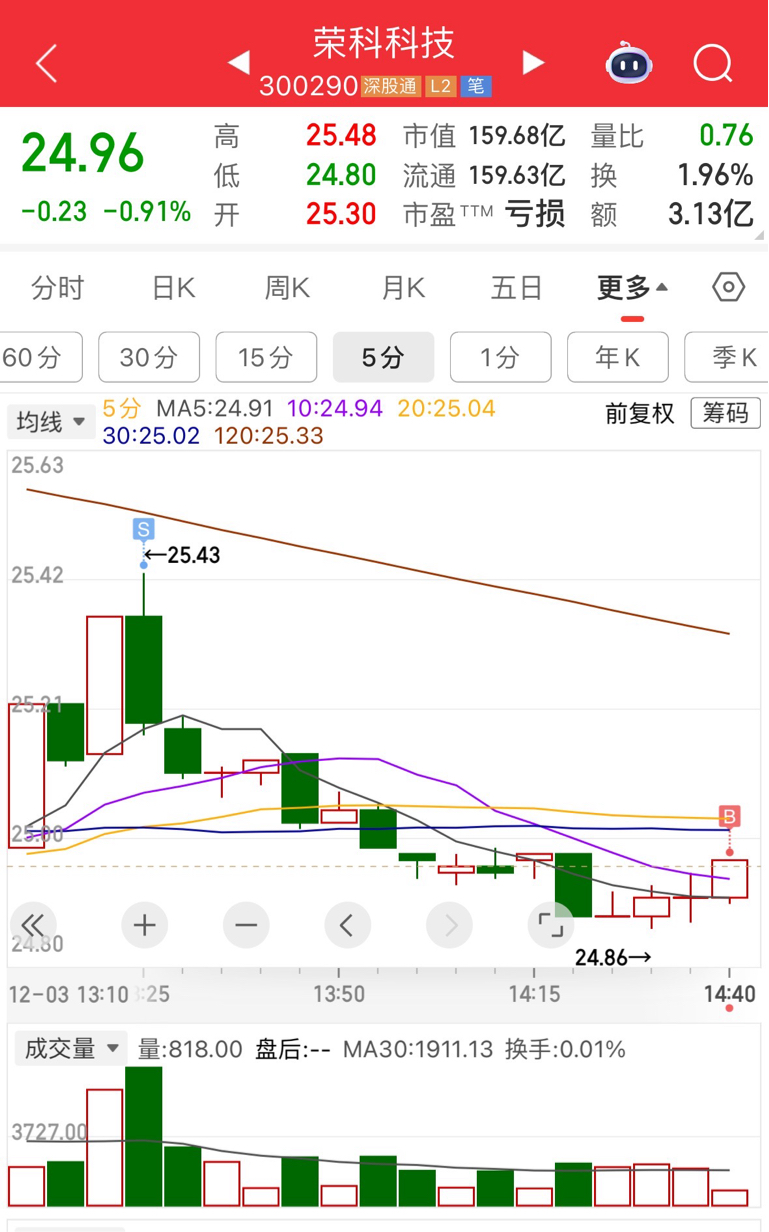Tap MA30:1911.13 volume legend
The height and width of the screenshot is (1232, 769).
pyautogui.click(x=418, y=1049)
